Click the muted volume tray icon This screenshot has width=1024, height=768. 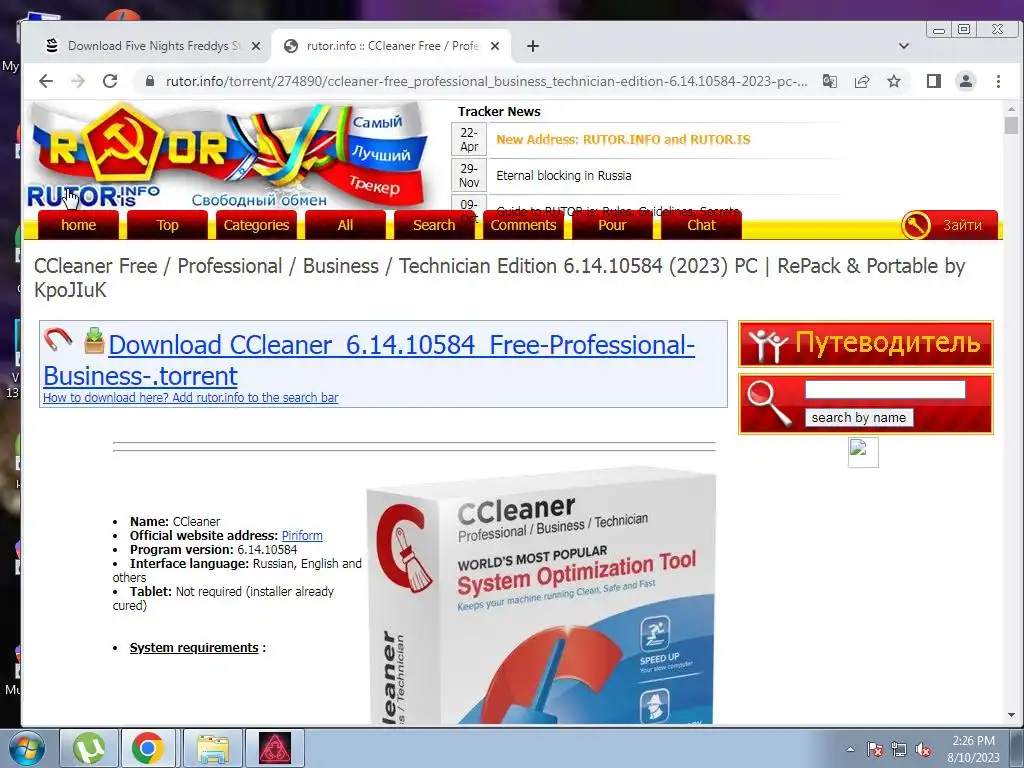tap(923, 749)
